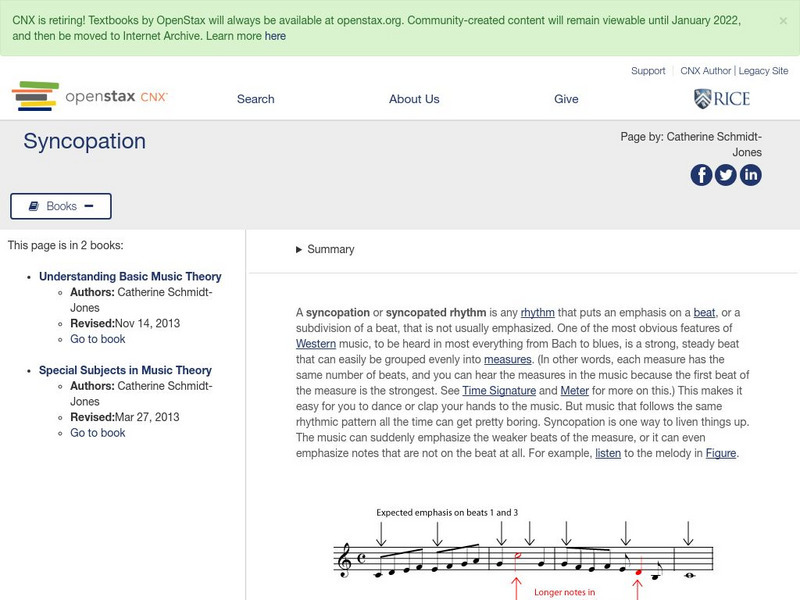The image size is (800, 600).
Task: Open the About Us menu
Action: tap(414, 99)
